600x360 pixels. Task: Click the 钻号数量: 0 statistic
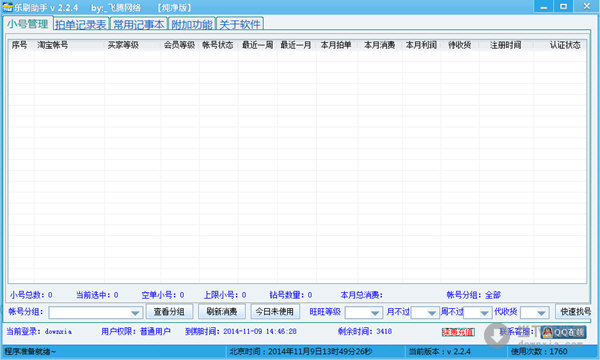point(291,295)
